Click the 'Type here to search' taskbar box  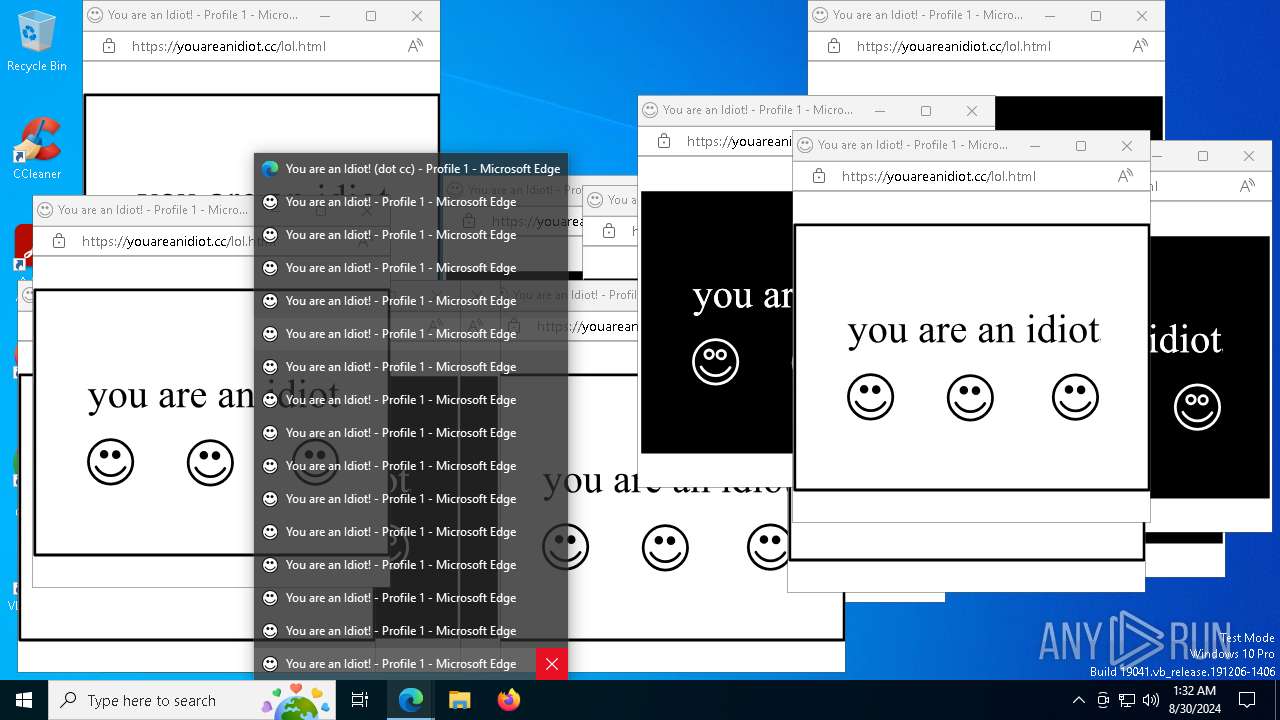tap(193, 700)
